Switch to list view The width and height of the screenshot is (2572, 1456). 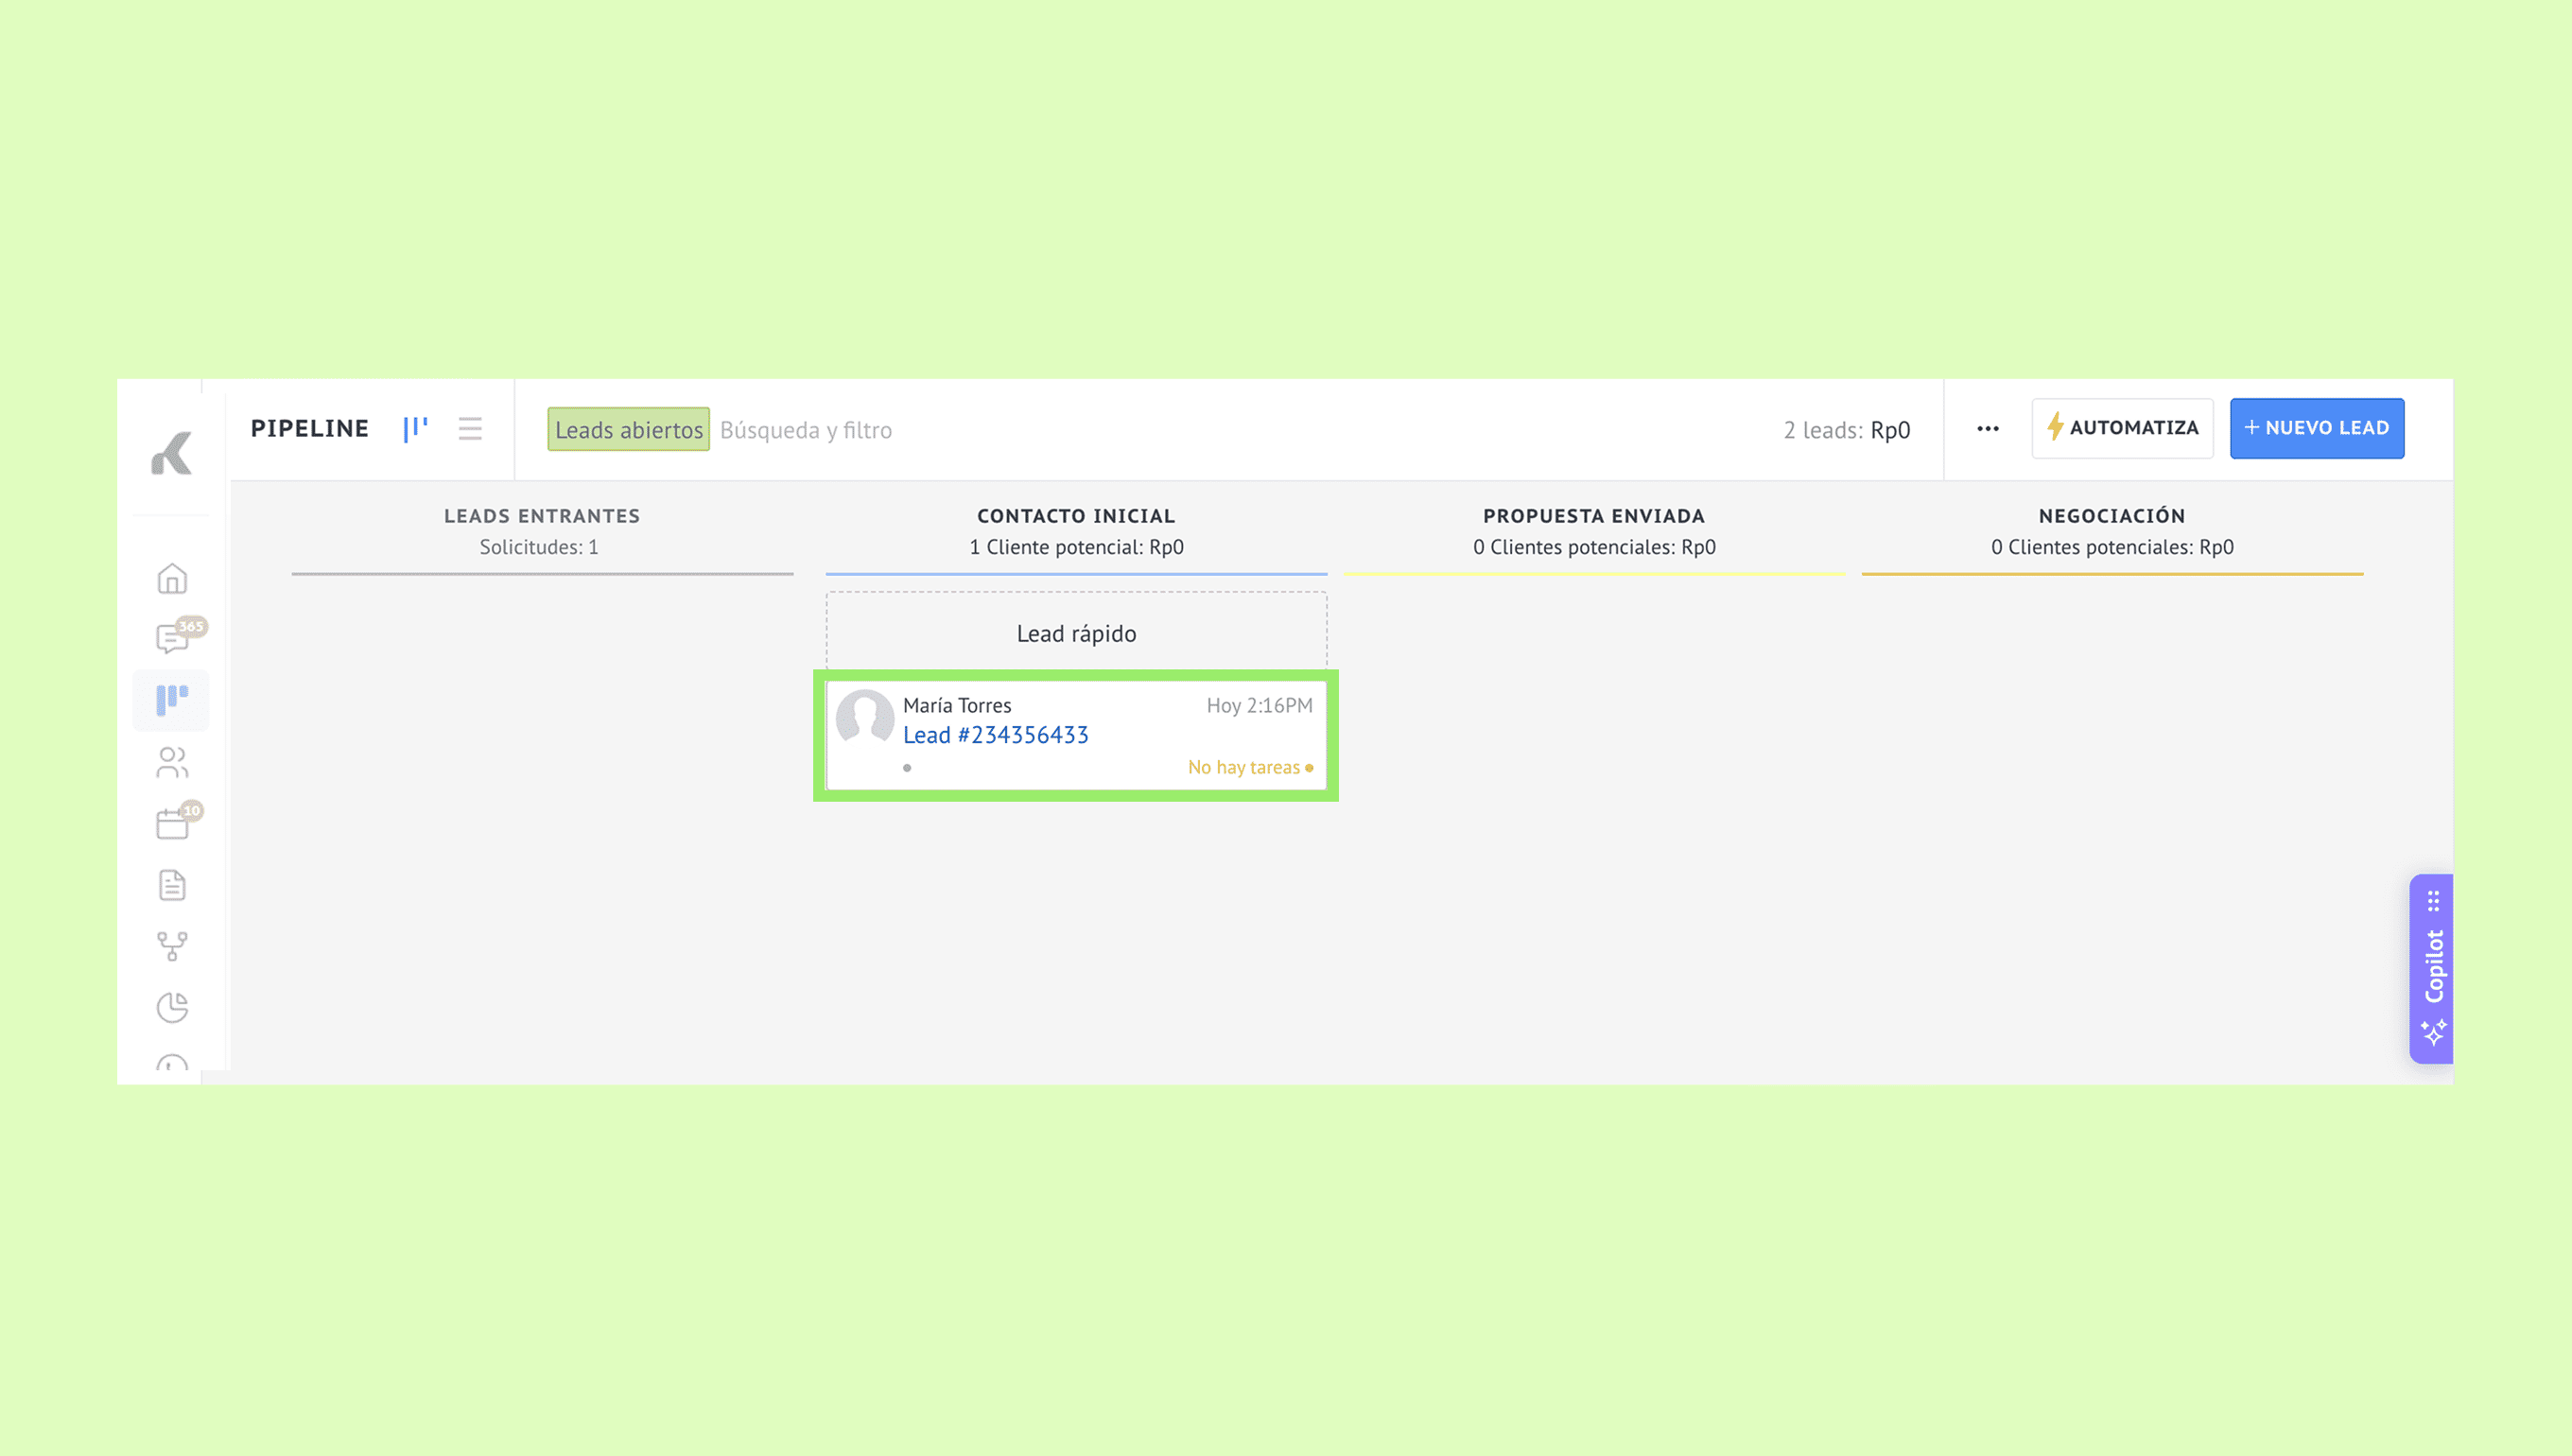(x=470, y=429)
